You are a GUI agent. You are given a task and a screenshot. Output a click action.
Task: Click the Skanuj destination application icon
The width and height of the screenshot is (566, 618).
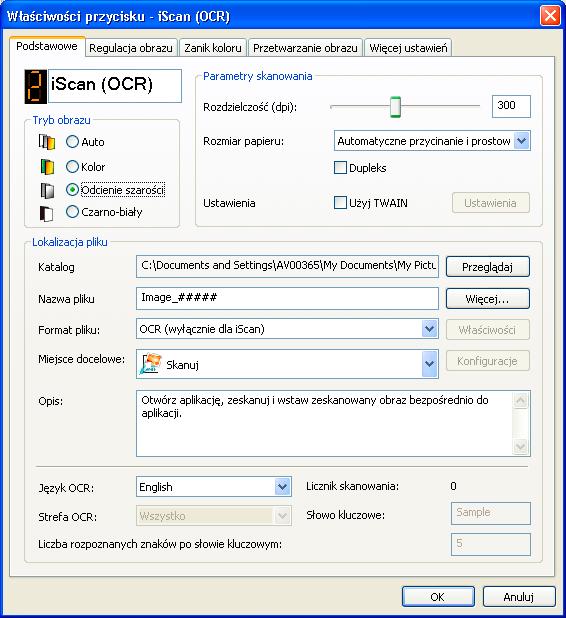pyautogui.click(x=150, y=364)
